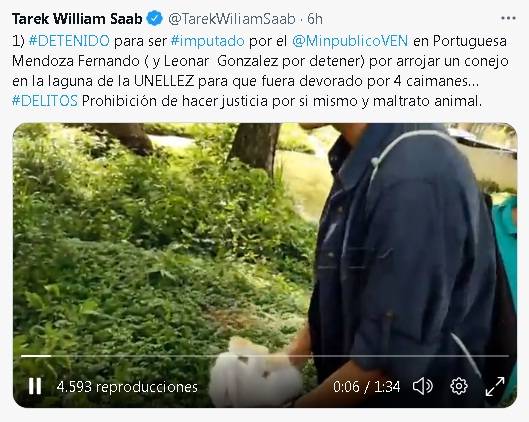Viewport: 529px width, 422px height.
Task: Click the 6h tweet timestamp
Action: pos(315,19)
